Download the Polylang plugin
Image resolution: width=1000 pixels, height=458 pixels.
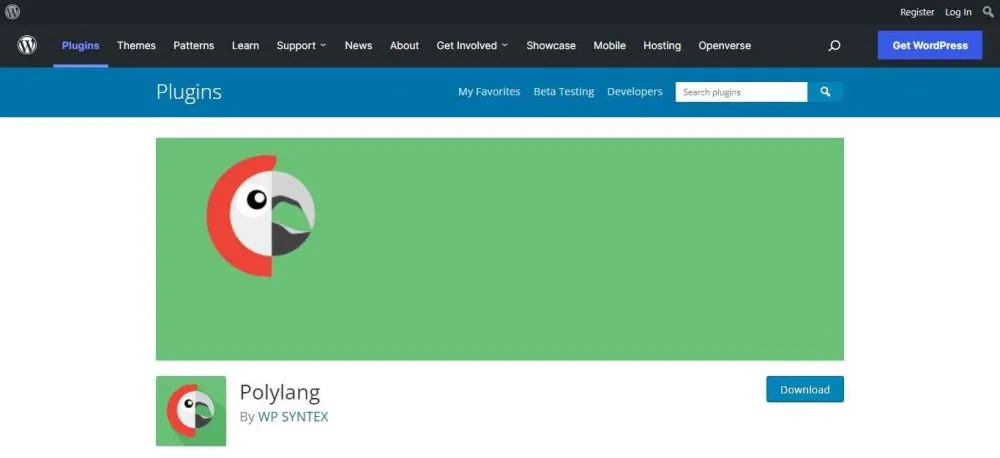coord(804,389)
